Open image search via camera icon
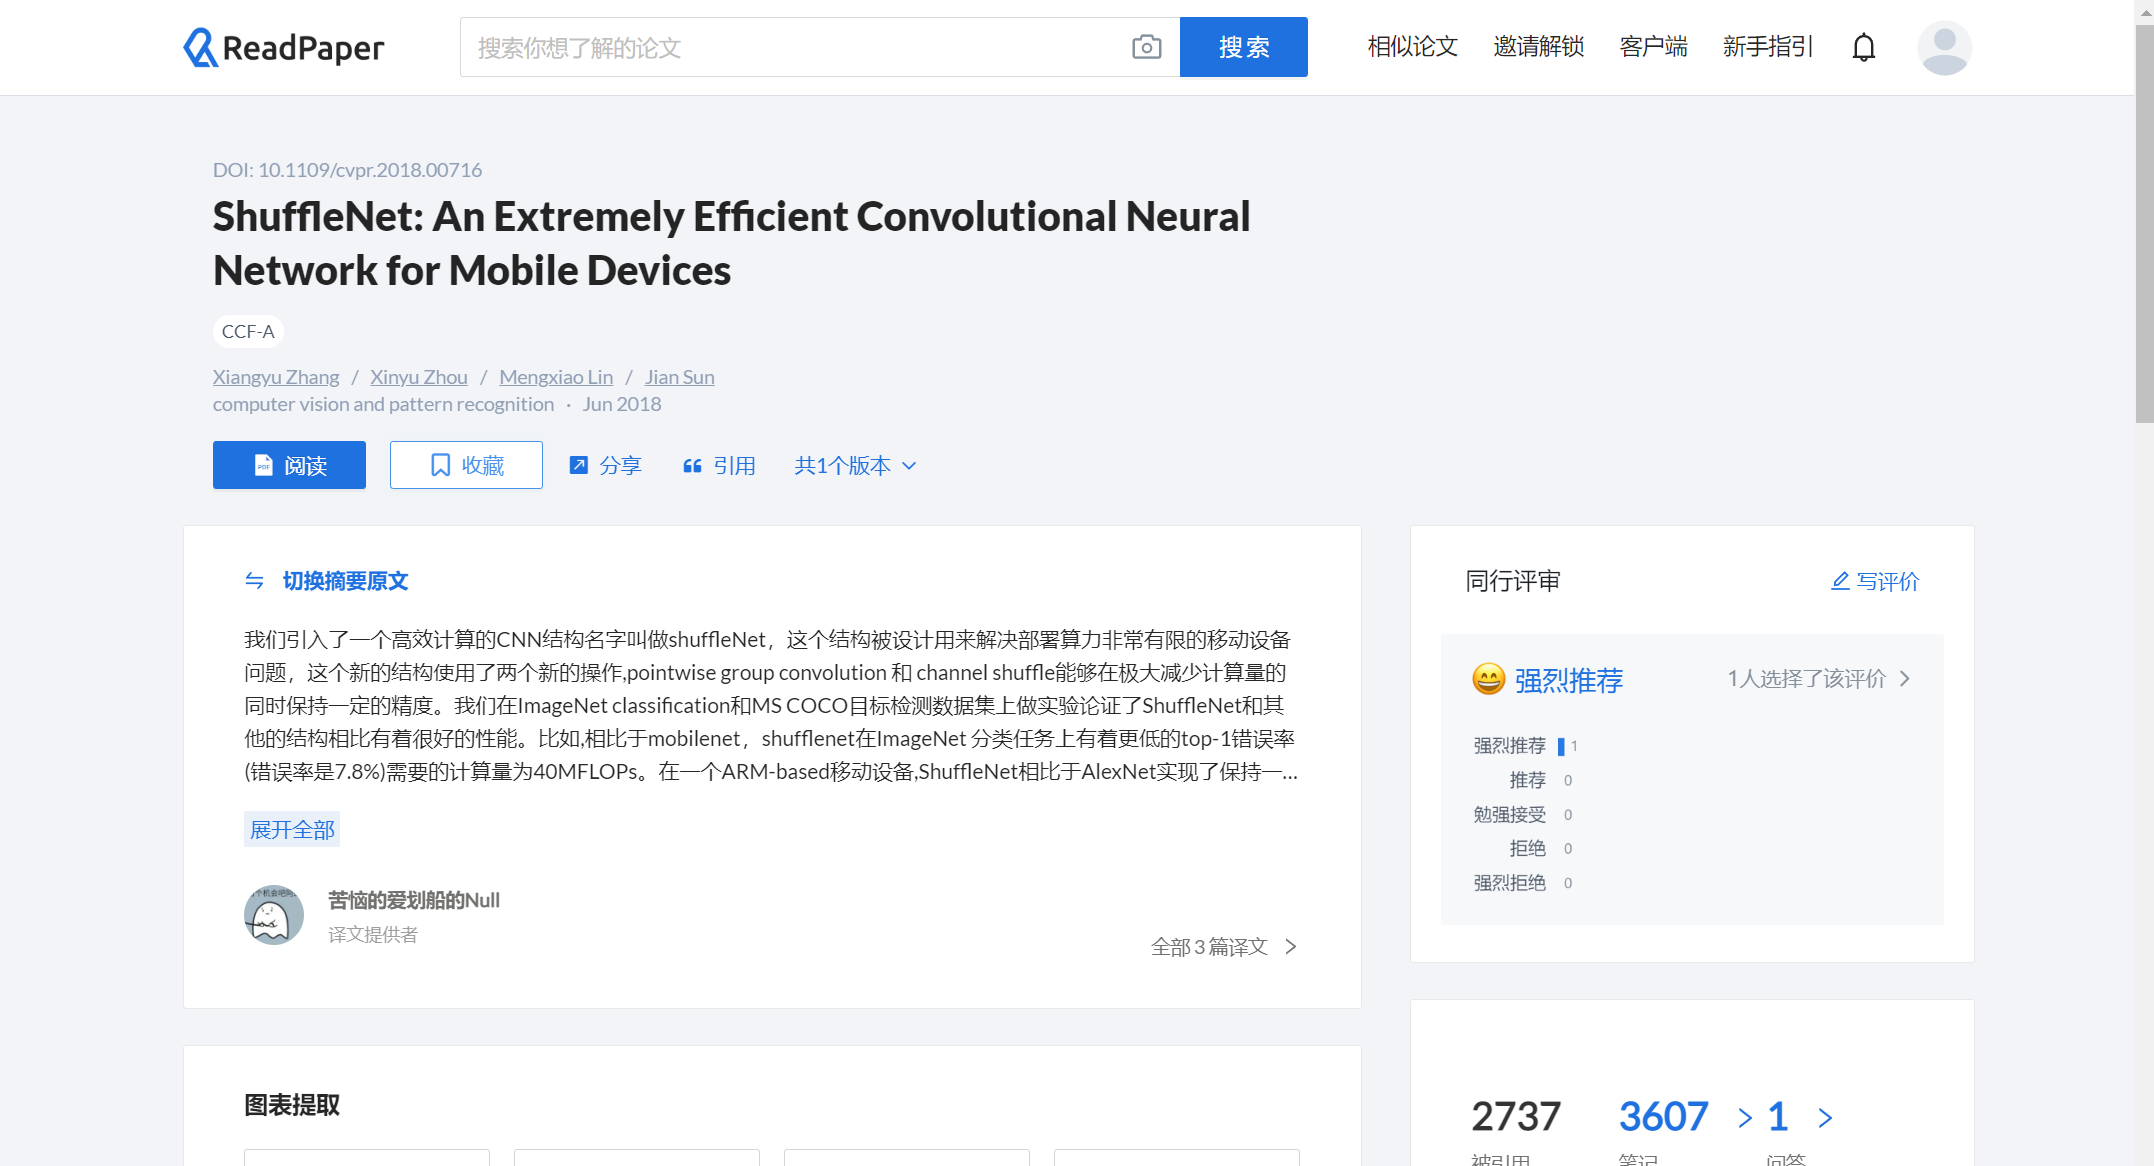The width and height of the screenshot is (2154, 1166). click(1146, 47)
